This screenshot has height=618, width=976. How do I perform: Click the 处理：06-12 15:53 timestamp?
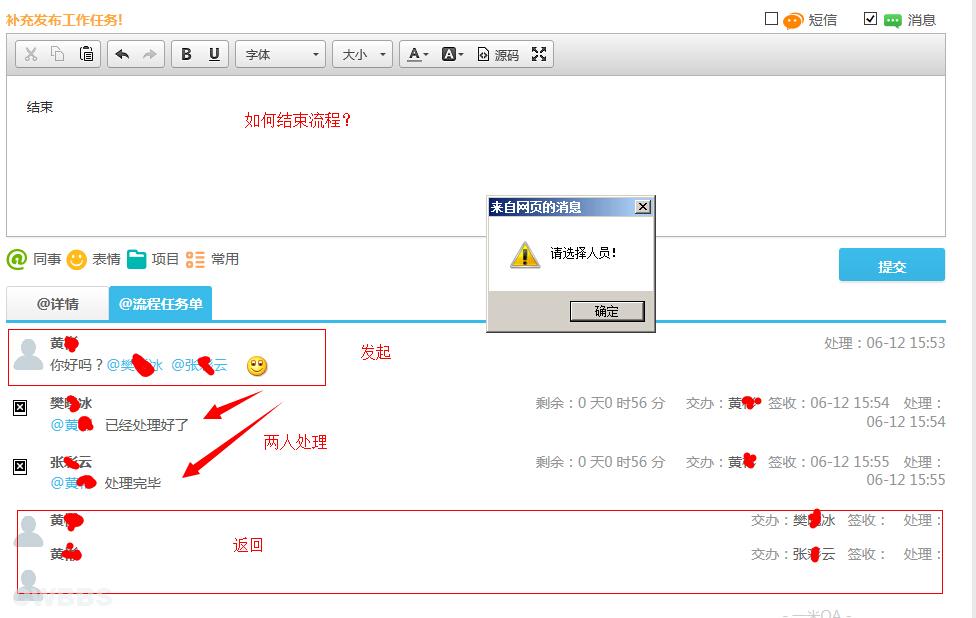(x=884, y=343)
